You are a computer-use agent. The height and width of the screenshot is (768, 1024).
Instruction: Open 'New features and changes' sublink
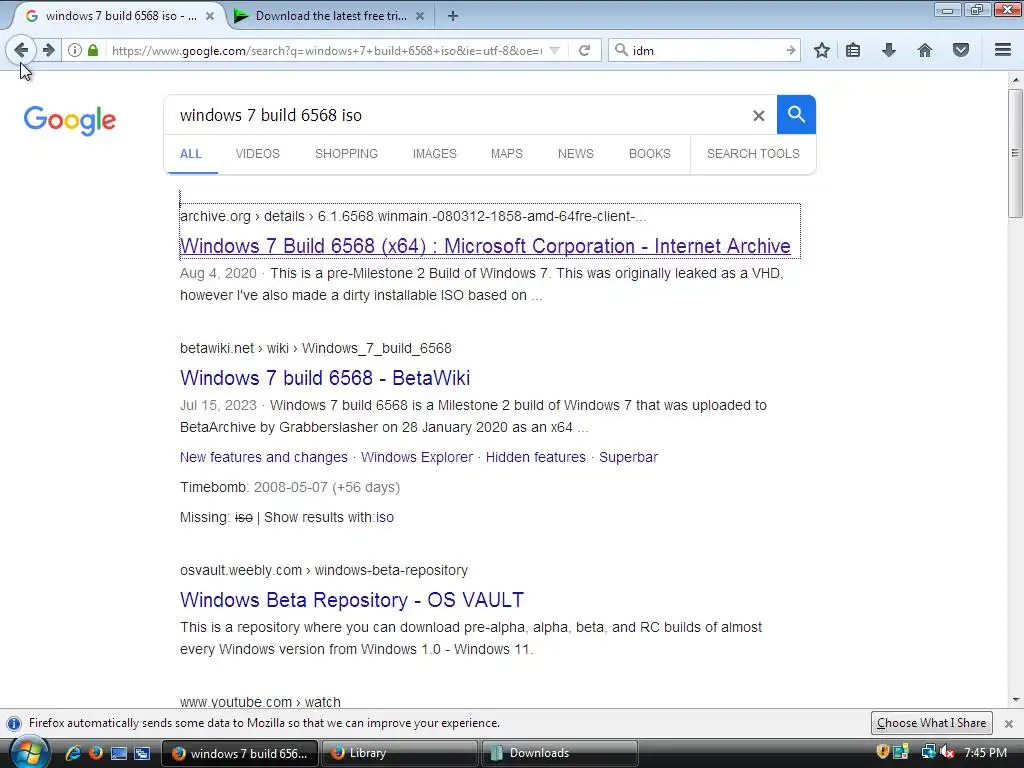click(264, 457)
